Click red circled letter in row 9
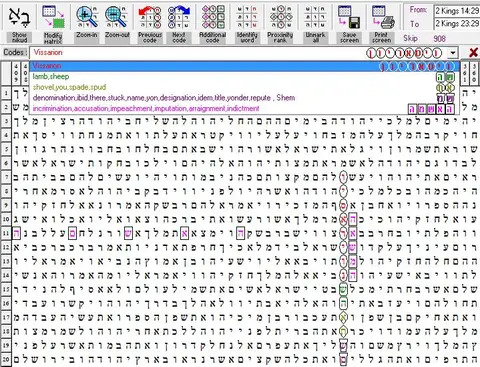Image resolution: width=480 pixels, height=367 pixels. [x=343, y=205]
